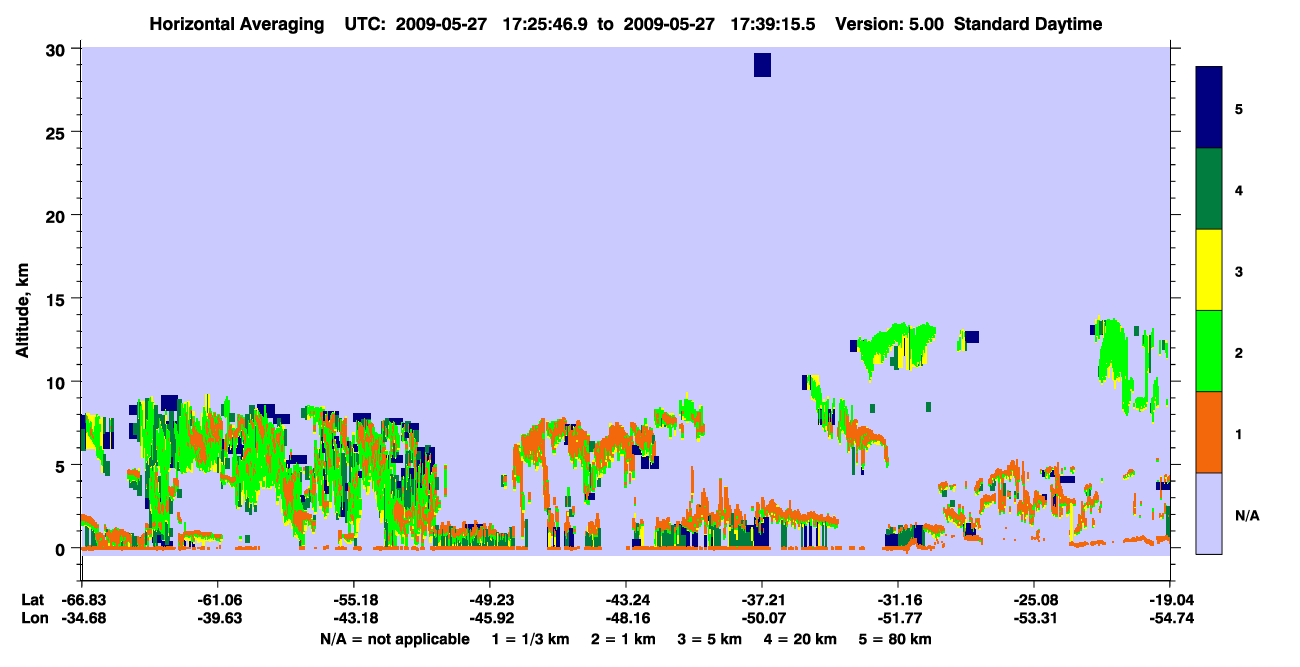
Task: Click the latitude value -66.83
Action: click(x=82, y=600)
